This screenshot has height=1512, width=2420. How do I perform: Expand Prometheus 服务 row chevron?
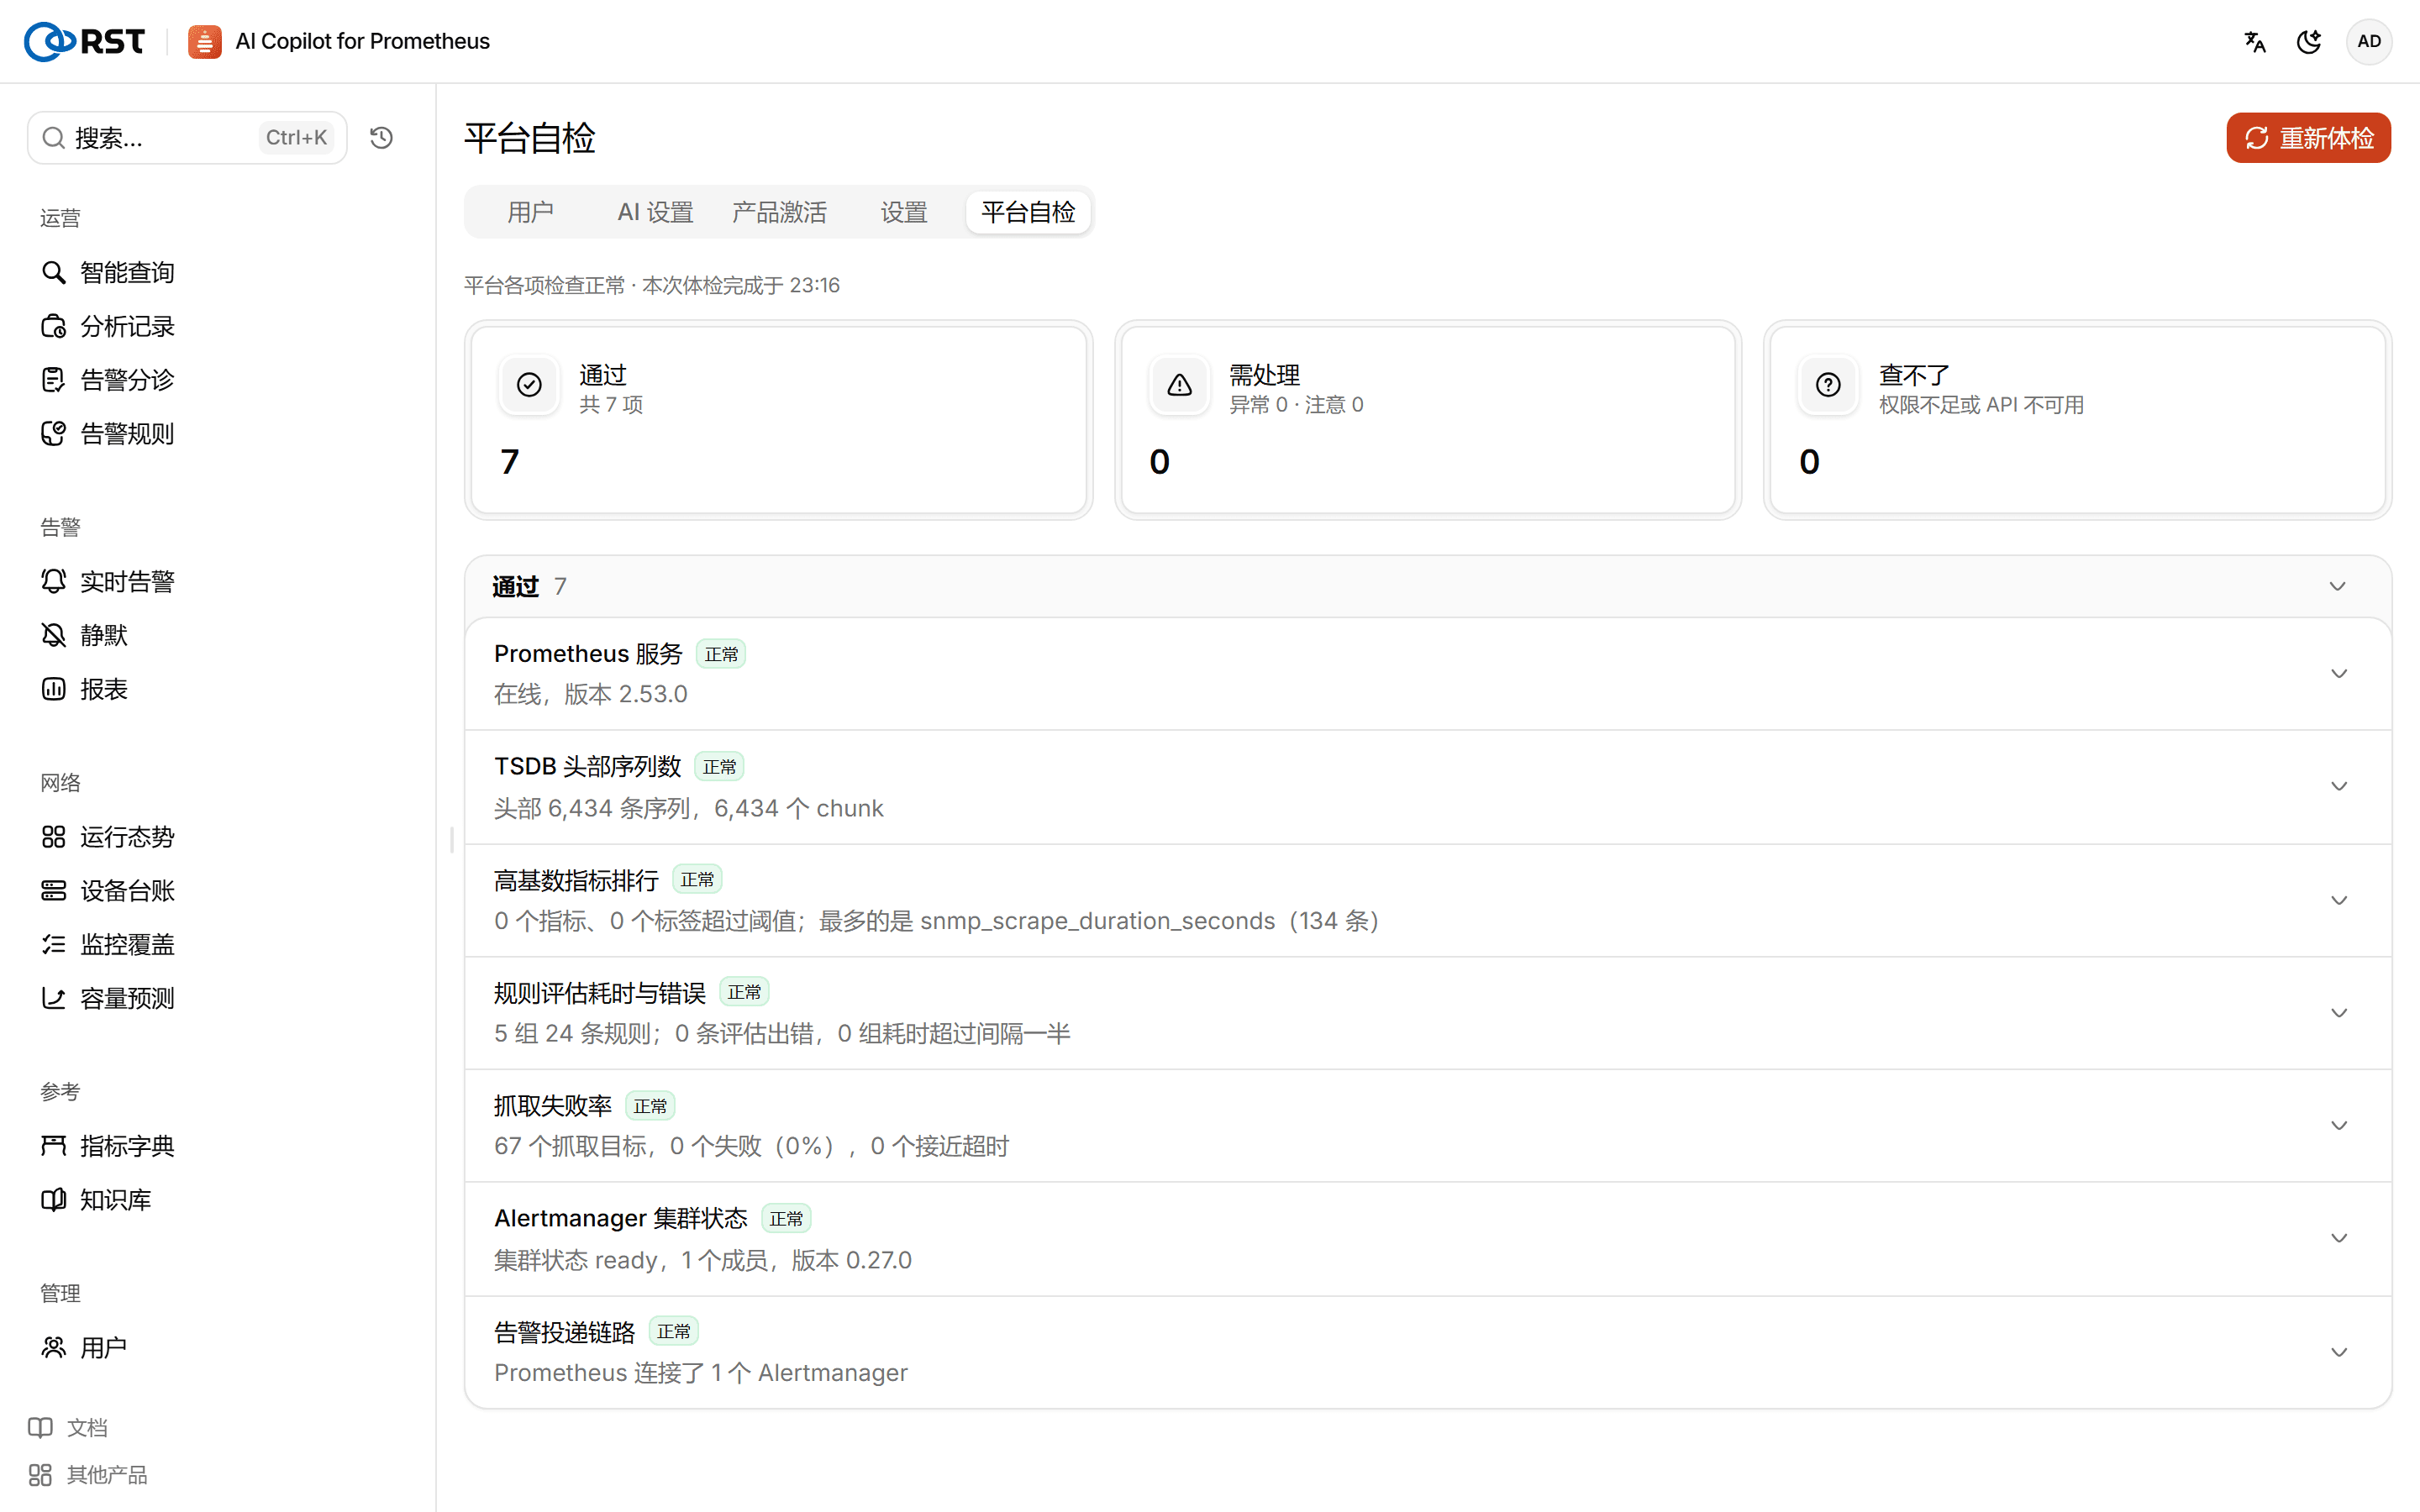tap(2339, 673)
